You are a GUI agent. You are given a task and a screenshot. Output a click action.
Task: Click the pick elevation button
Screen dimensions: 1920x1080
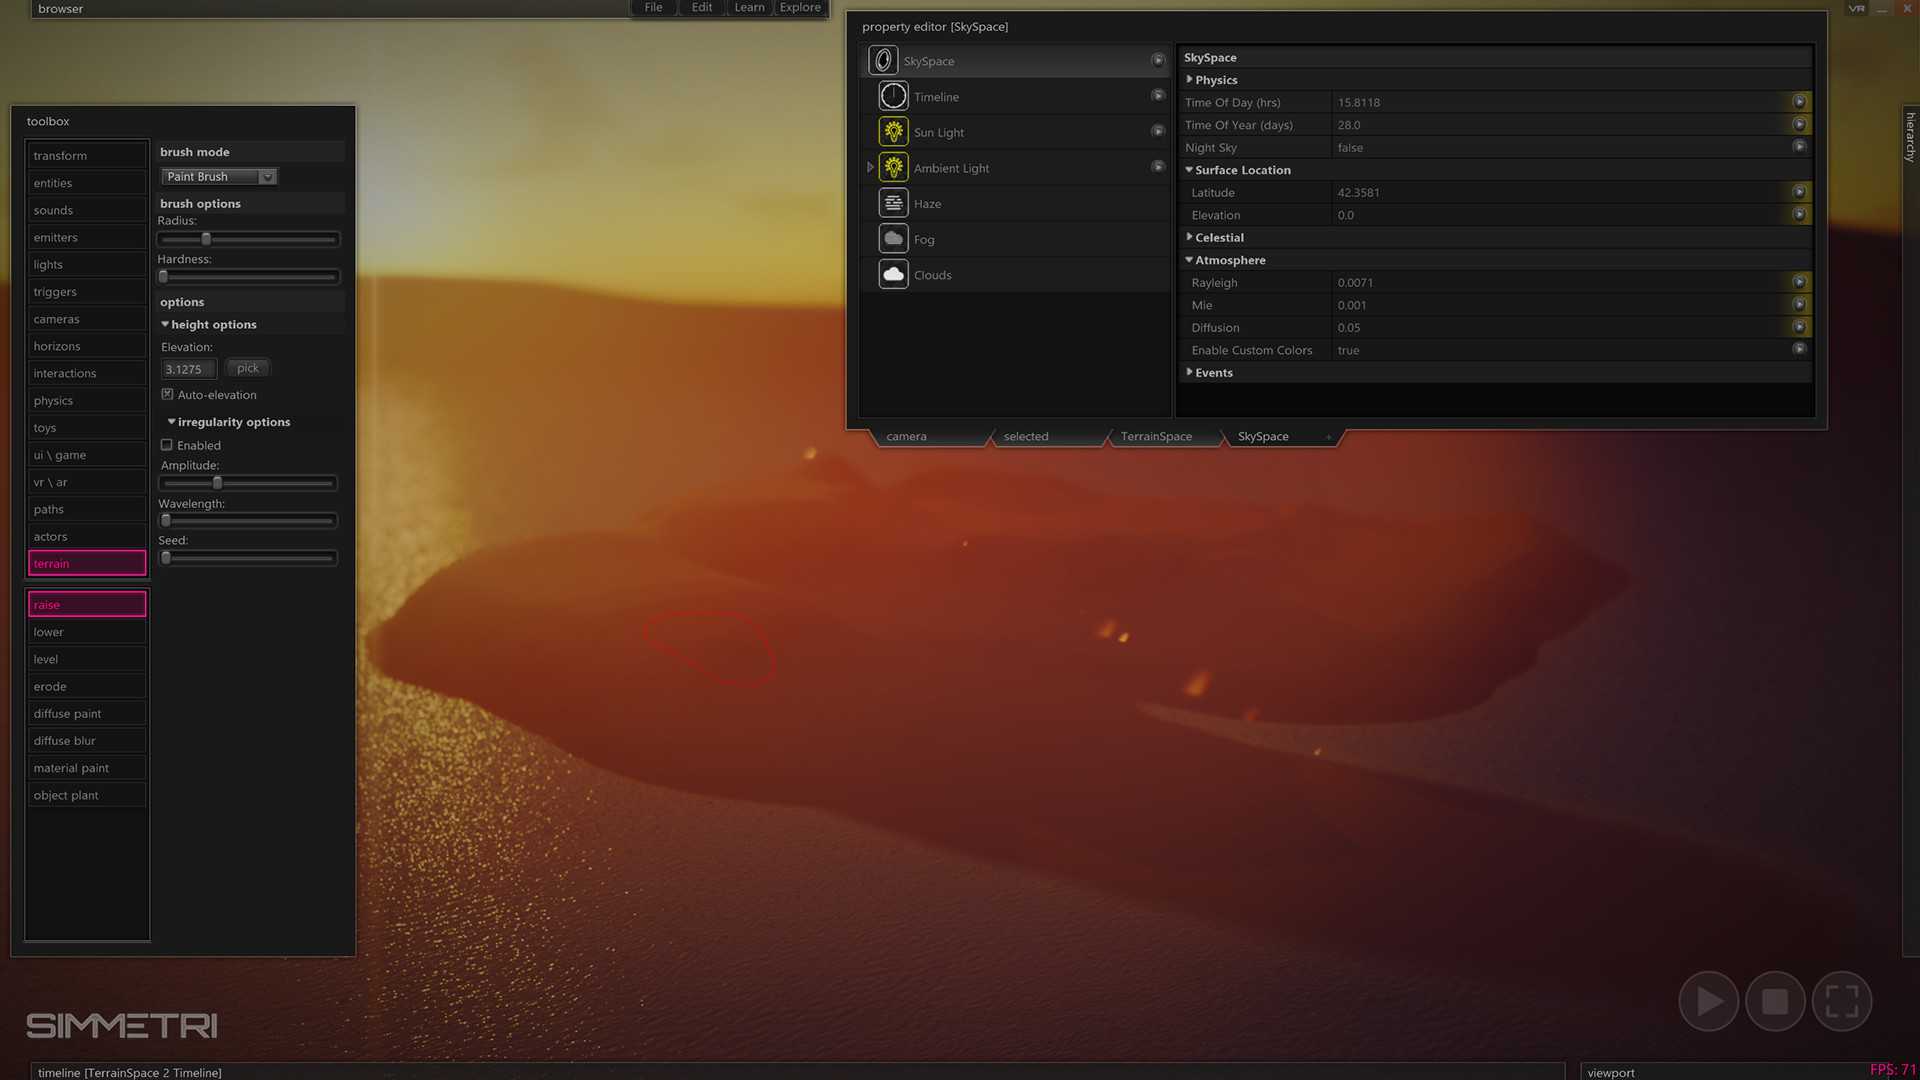click(248, 368)
